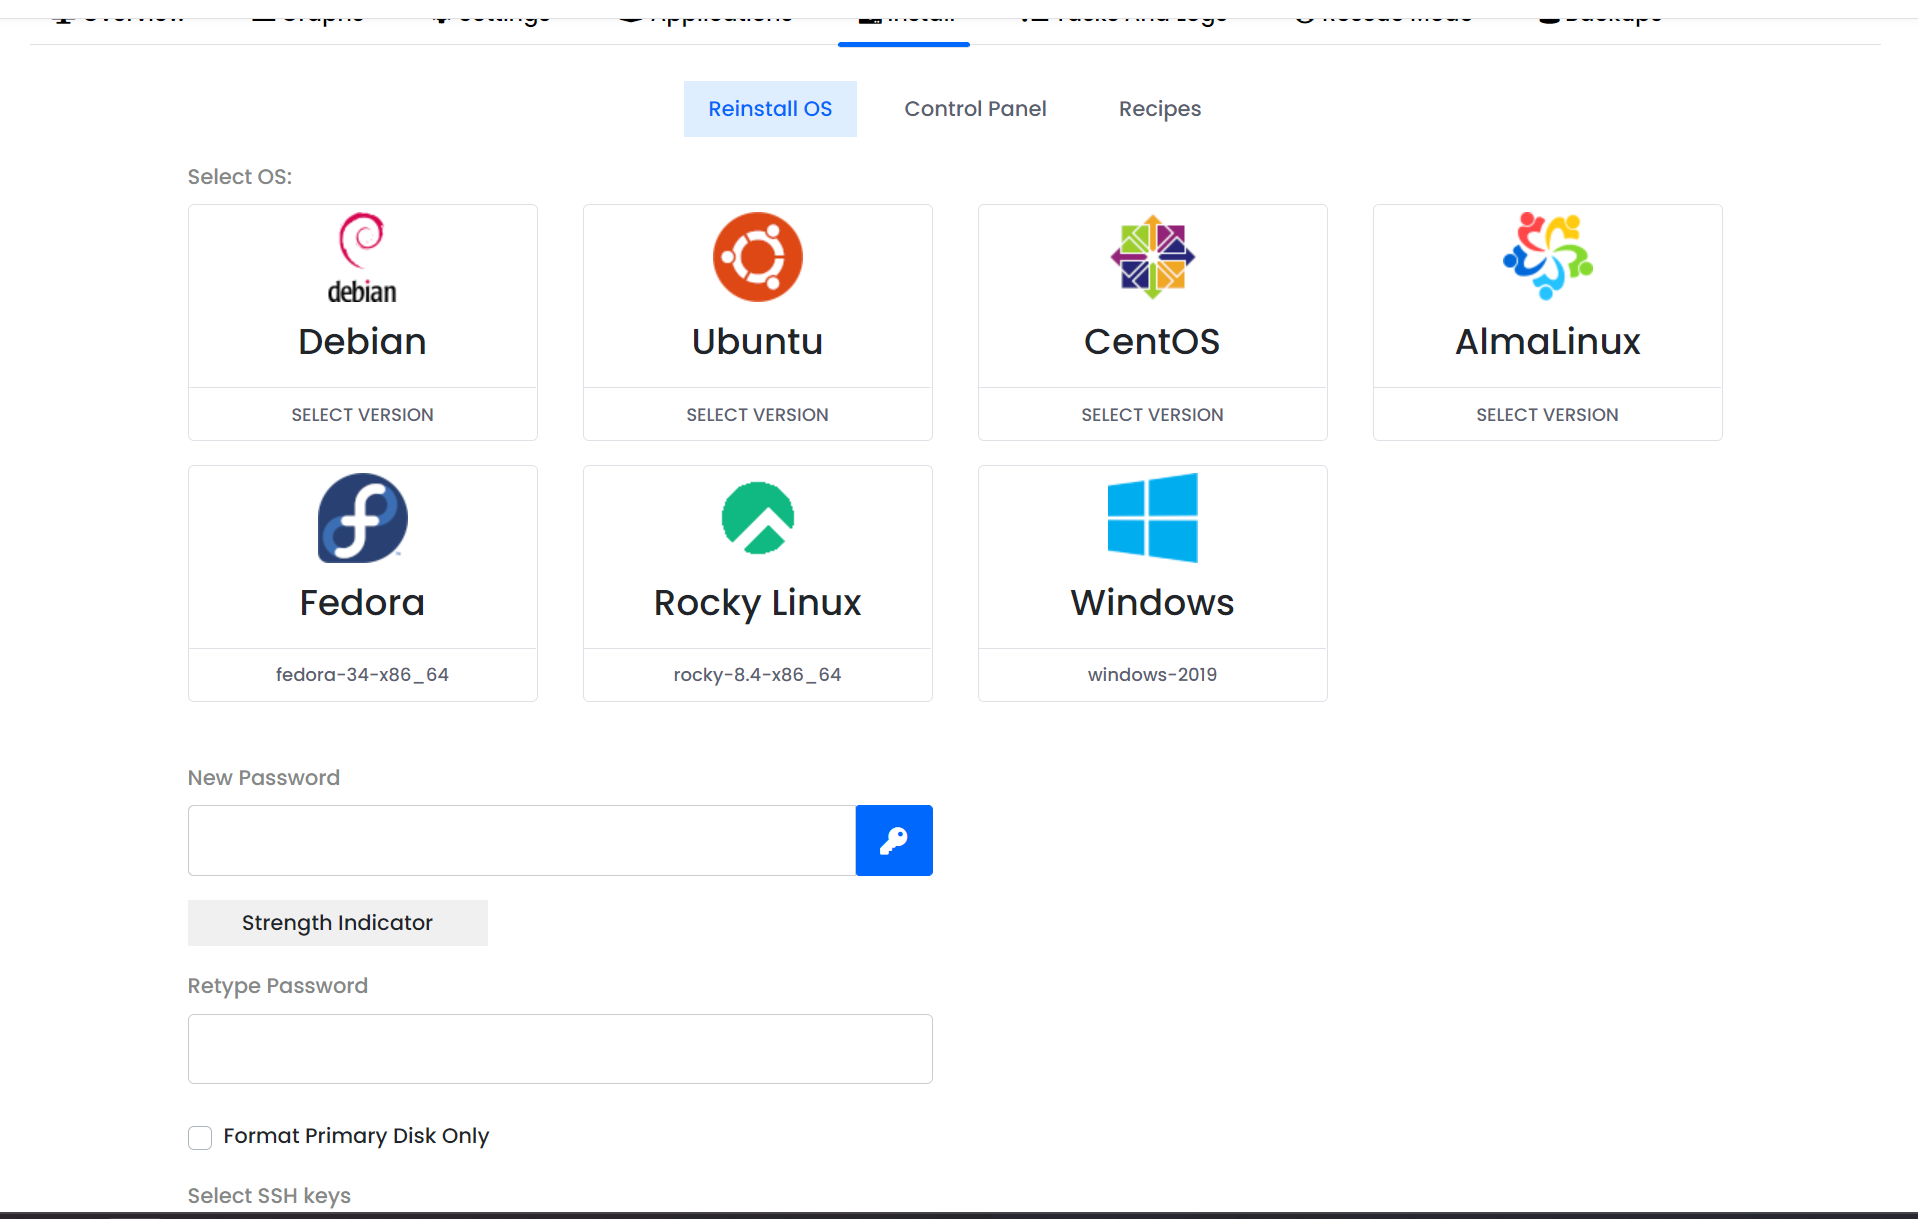
Task: Click the Rocky Linux green logo
Action: click(757, 518)
